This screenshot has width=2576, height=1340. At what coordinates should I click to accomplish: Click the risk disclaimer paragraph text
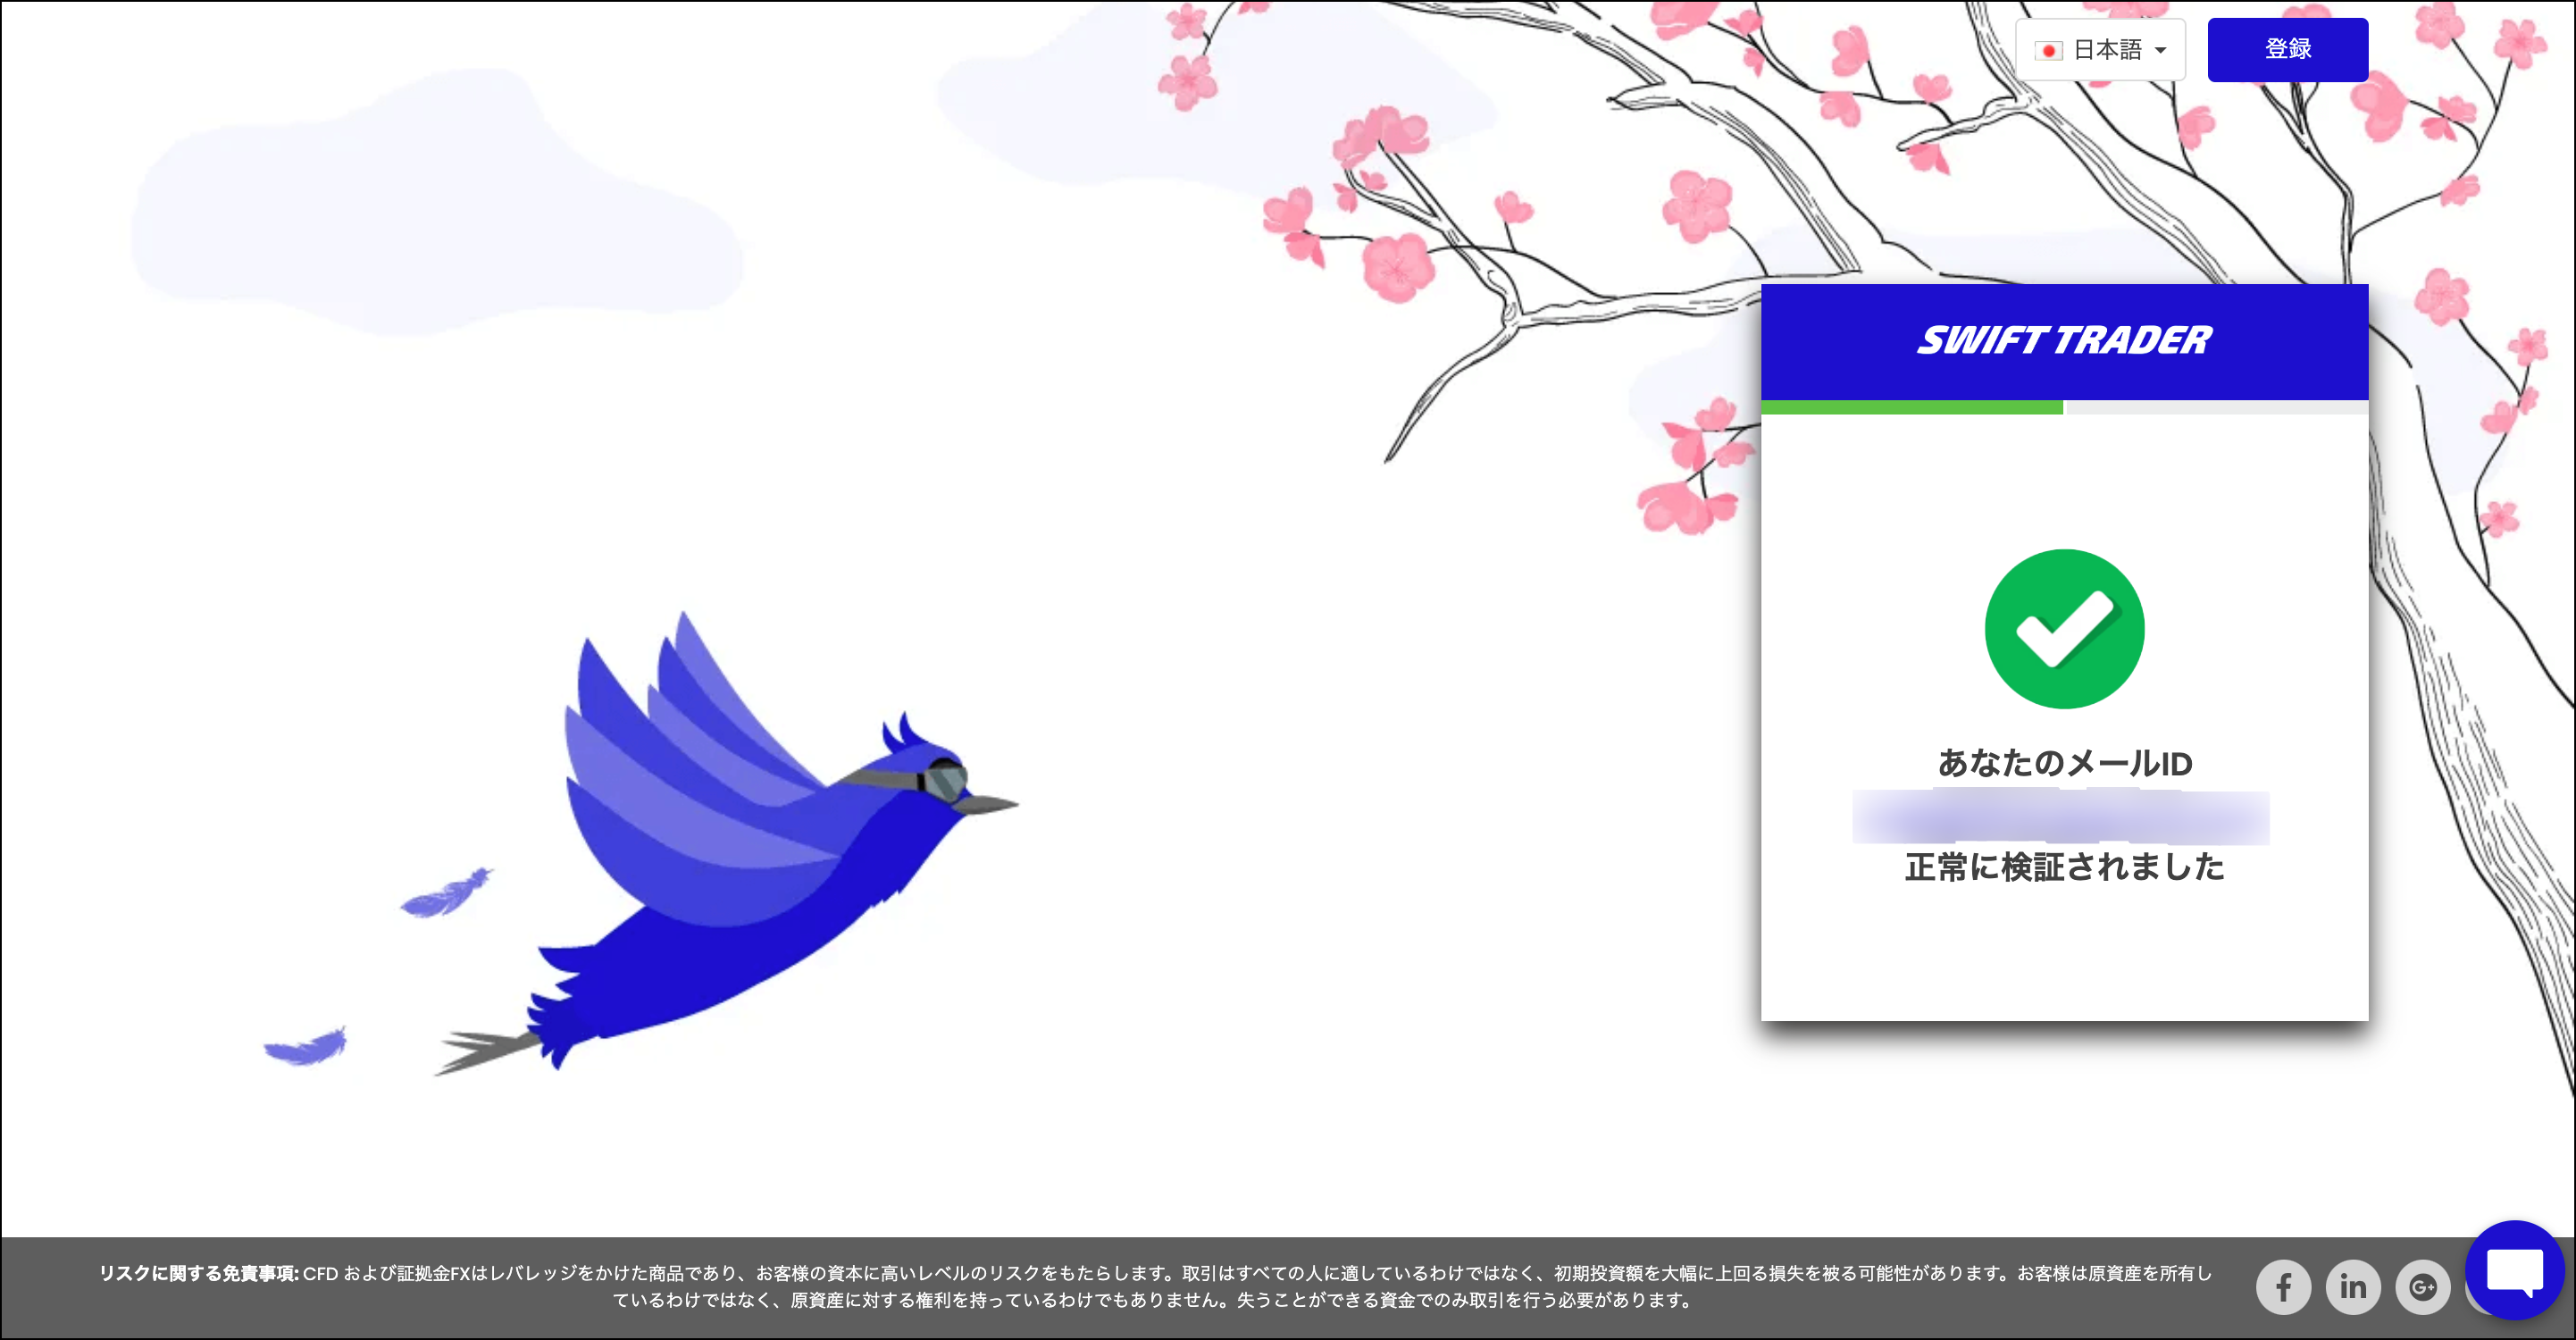[x=1150, y=1299]
